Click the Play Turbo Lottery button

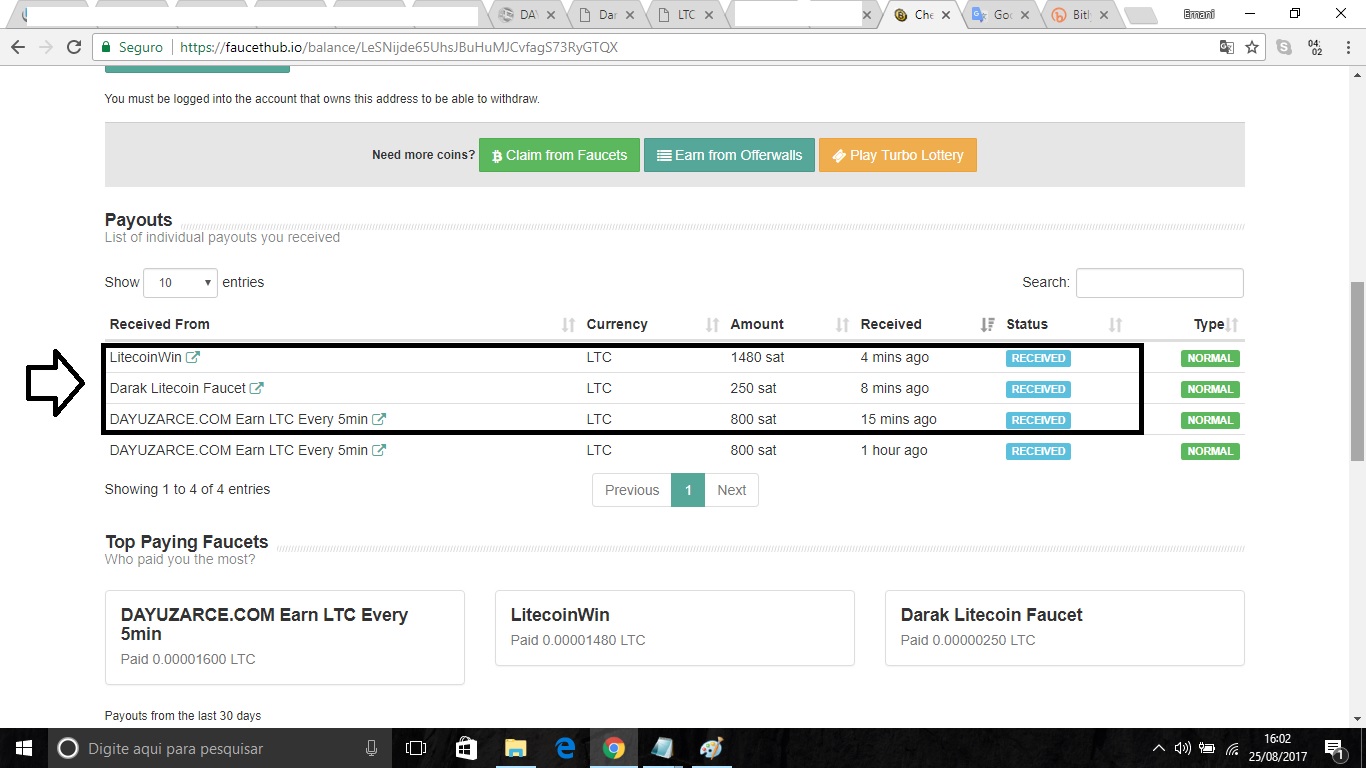pos(897,155)
